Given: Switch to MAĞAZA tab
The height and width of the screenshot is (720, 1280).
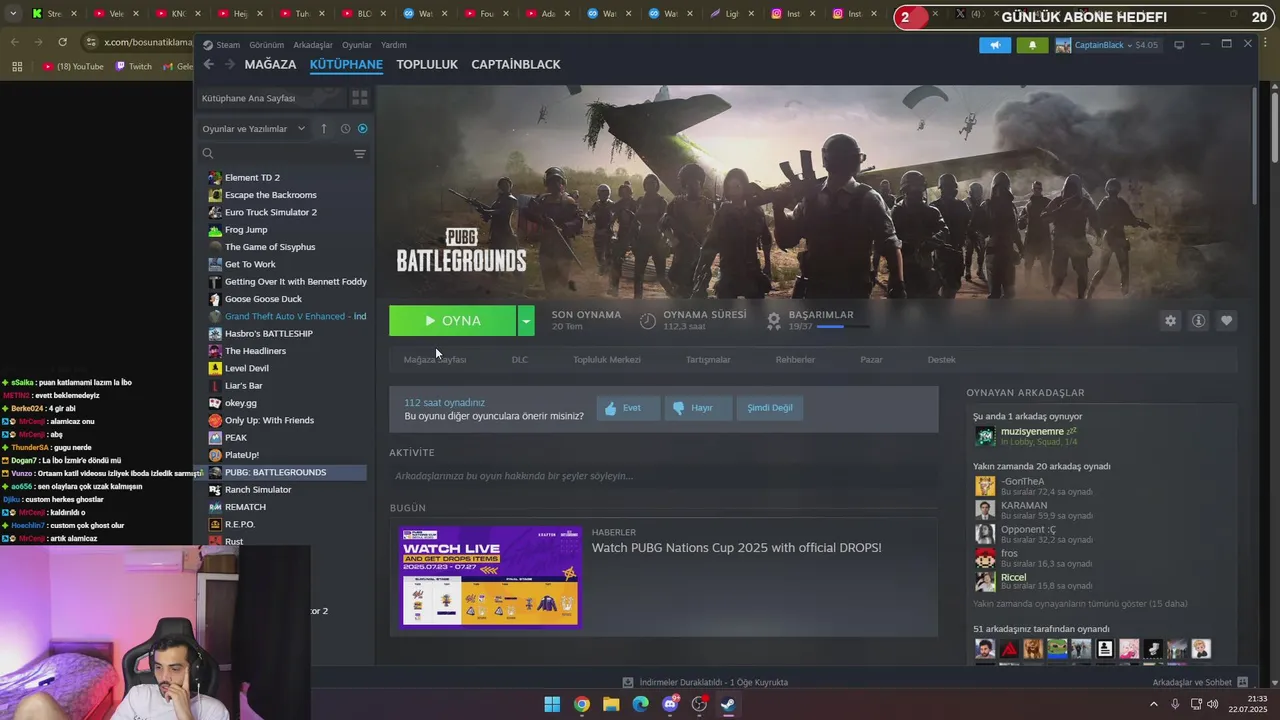Looking at the screenshot, I should [270, 64].
